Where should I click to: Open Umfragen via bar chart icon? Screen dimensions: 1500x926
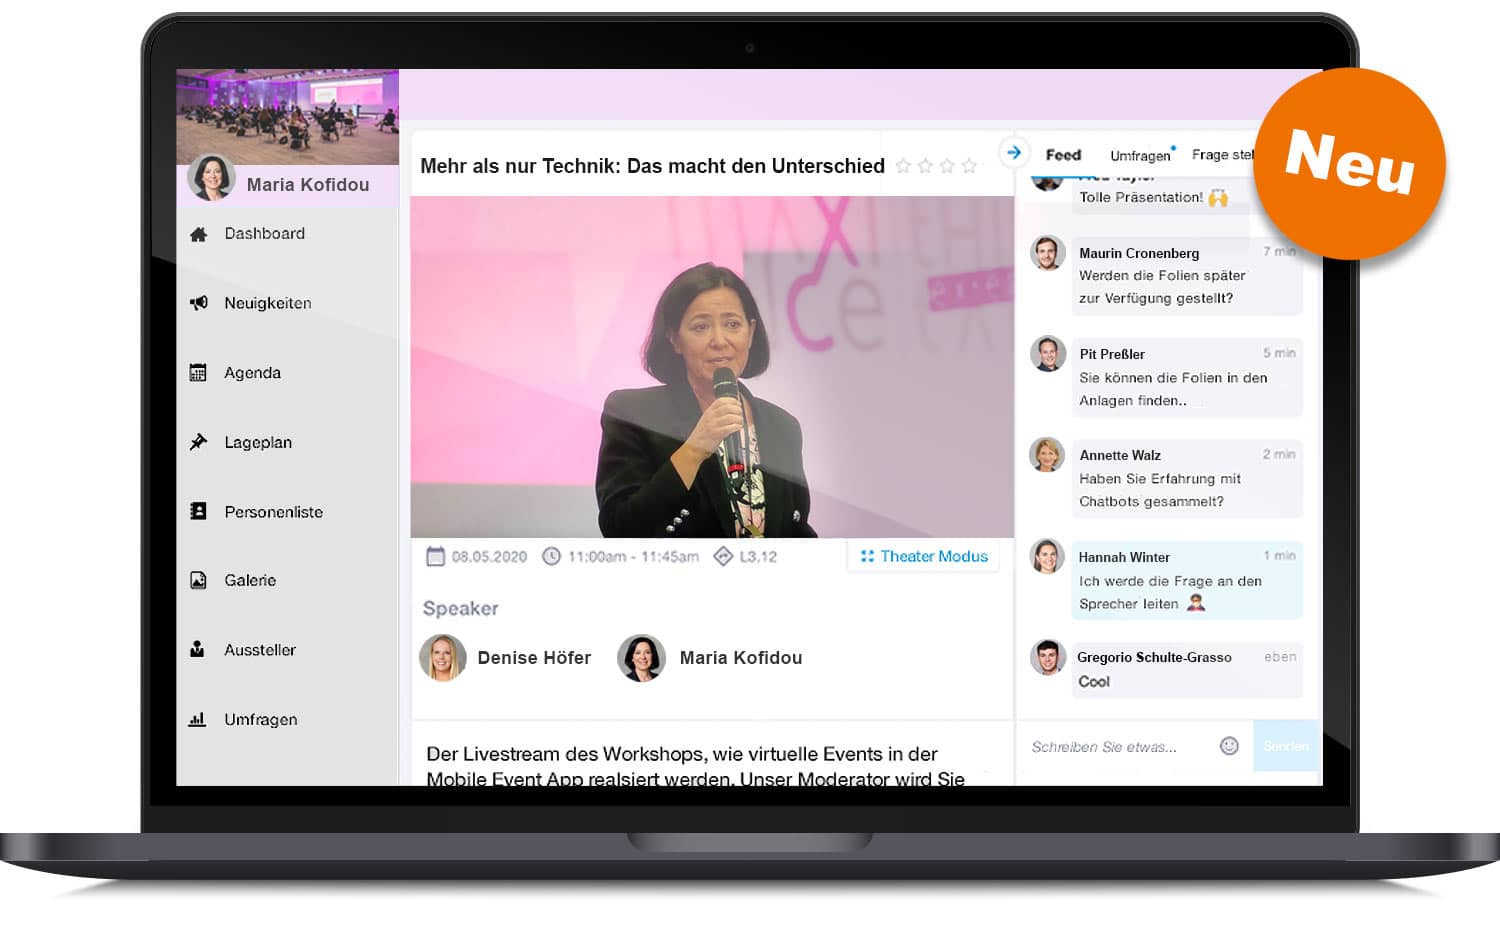click(x=198, y=719)
